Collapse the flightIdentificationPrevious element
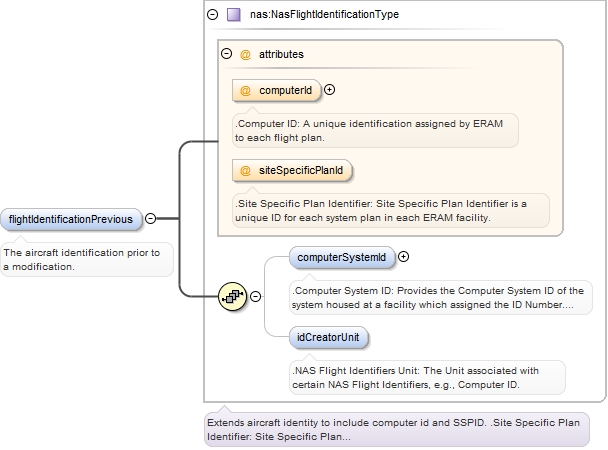 click(150, 218)
